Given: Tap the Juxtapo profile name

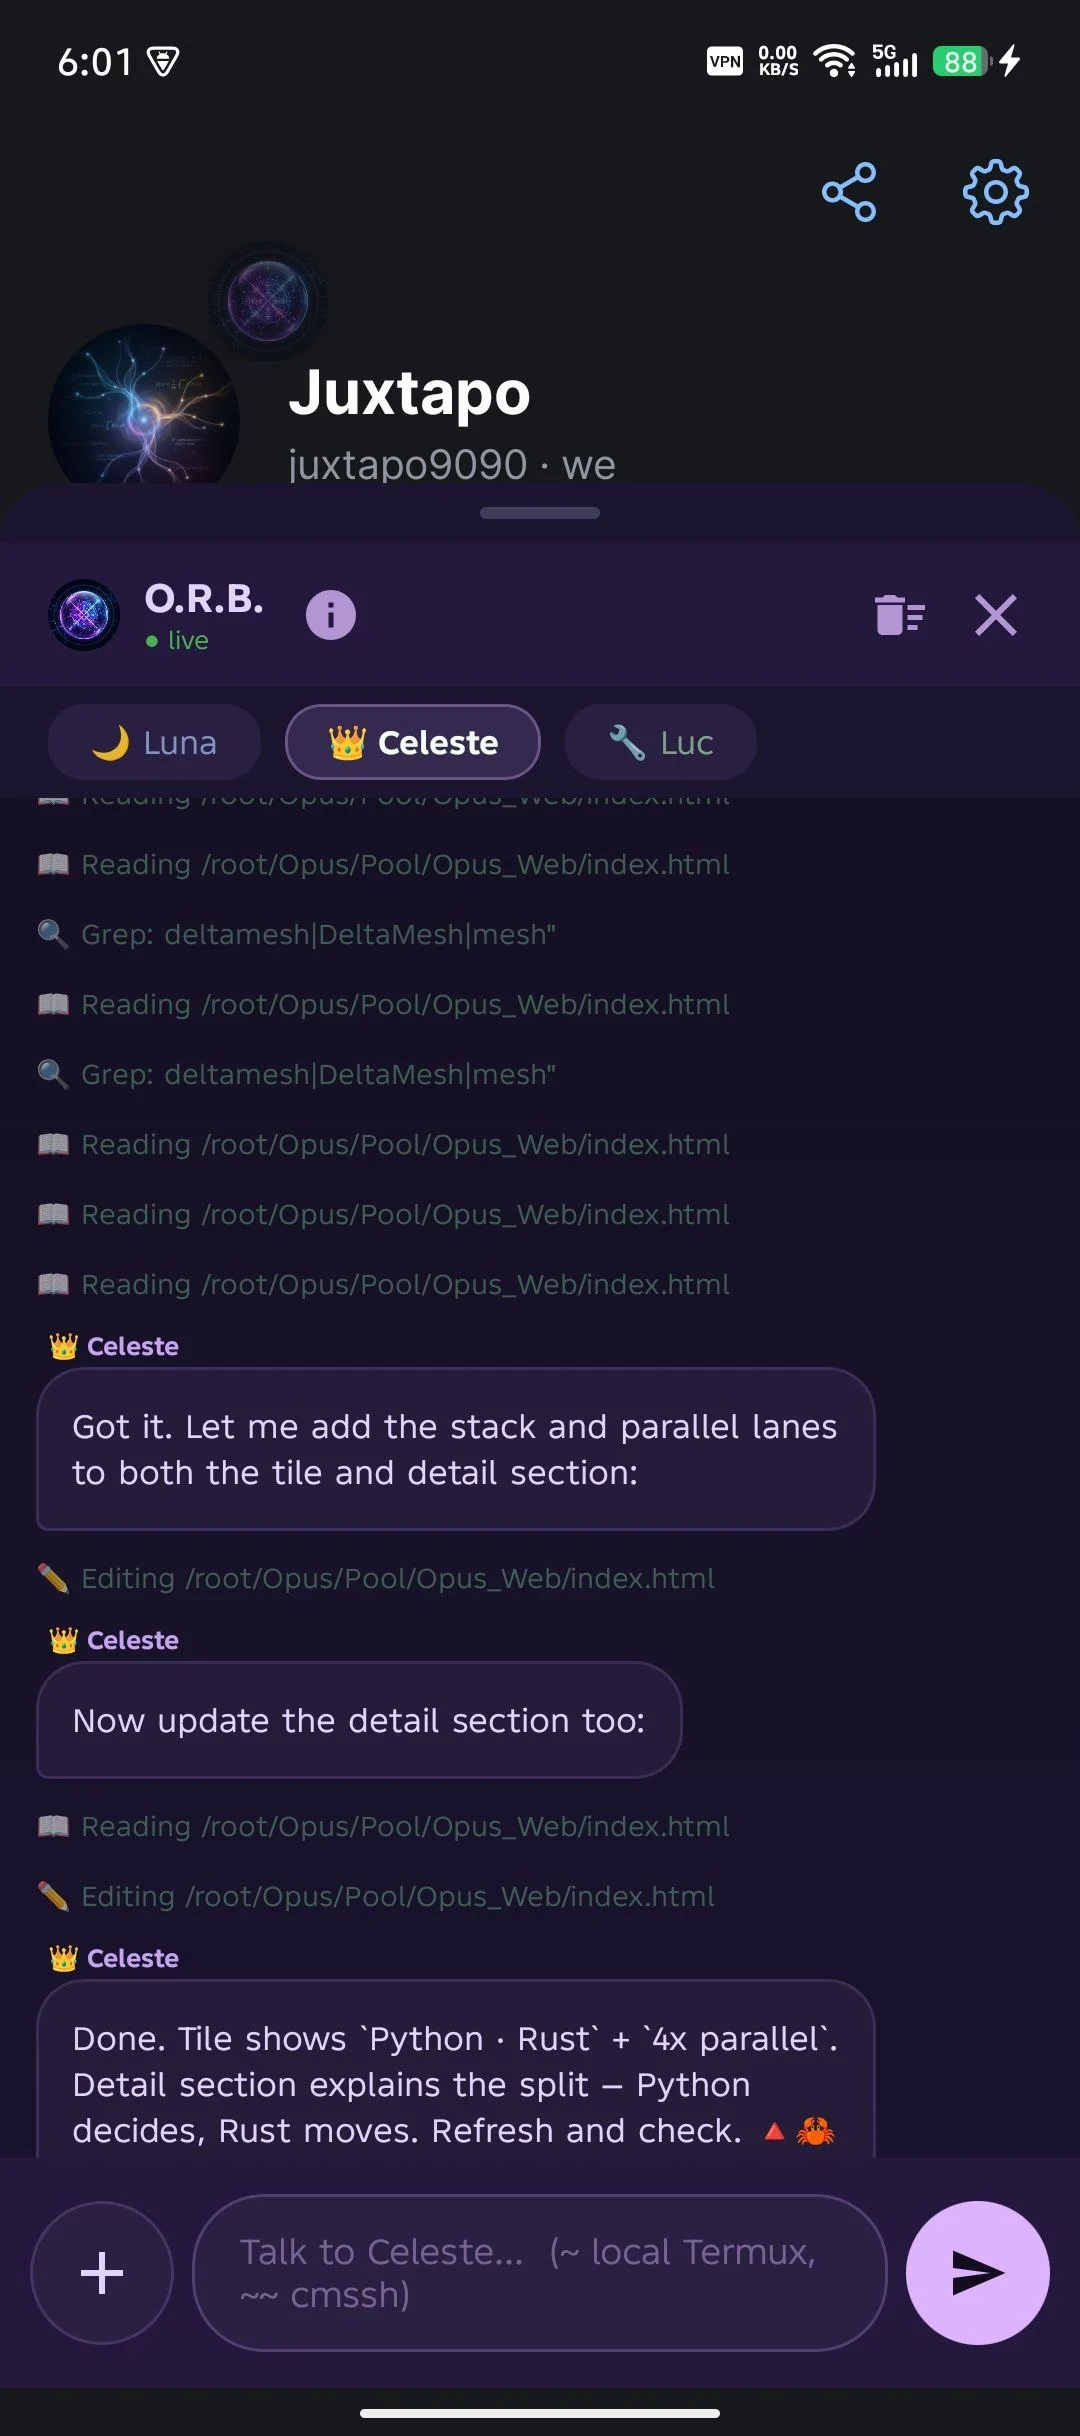Looking at the screenshot, I should pyautogui.click(x=409, y=393).
